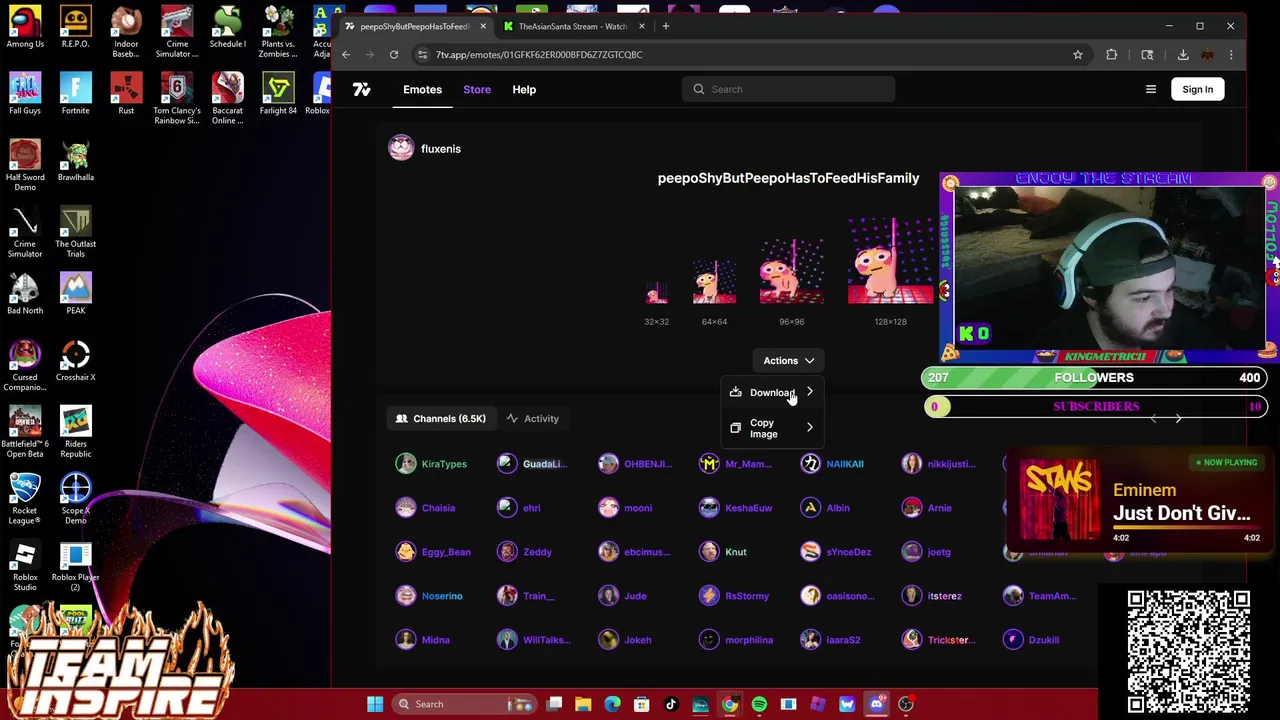This screenshot has height=720, width=1280.
Task: Open the Help nav tab
Action: (x=524, y=89)
